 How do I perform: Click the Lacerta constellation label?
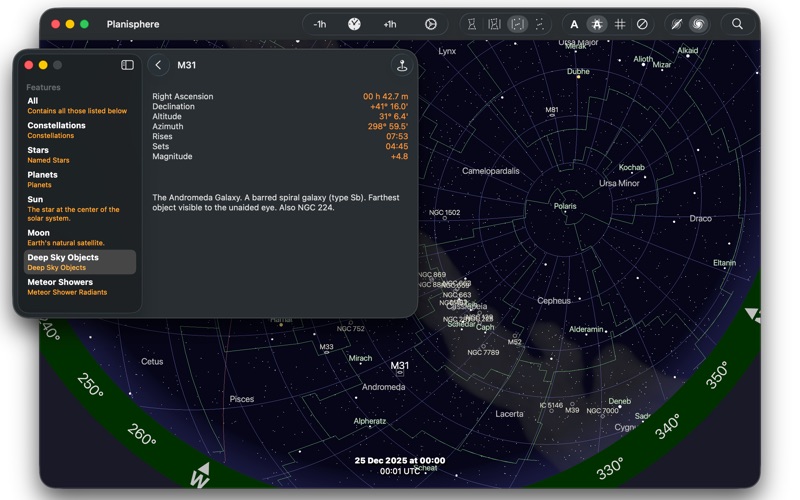509,414
